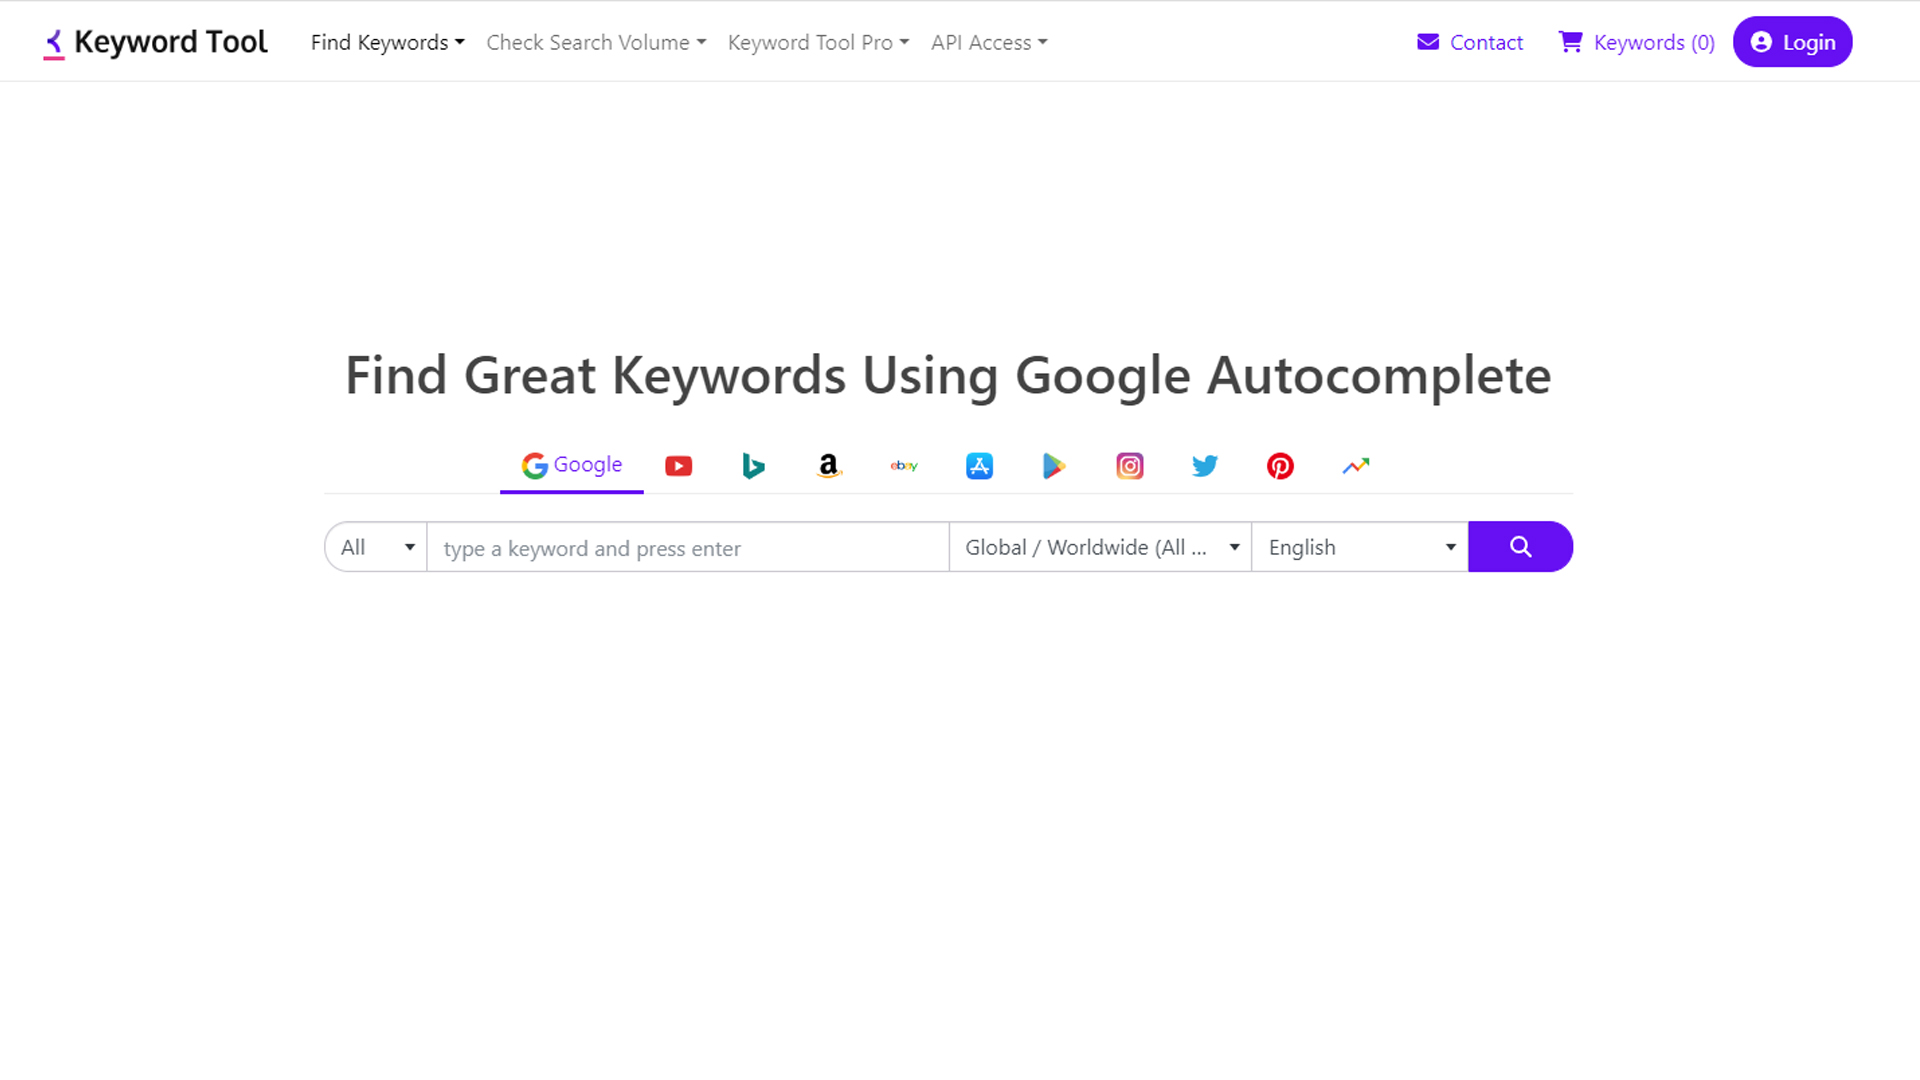The height and width of the screenshot is (1080, 1920).
Task: Select the Bing search platform icon
Action: pos(753,465)
